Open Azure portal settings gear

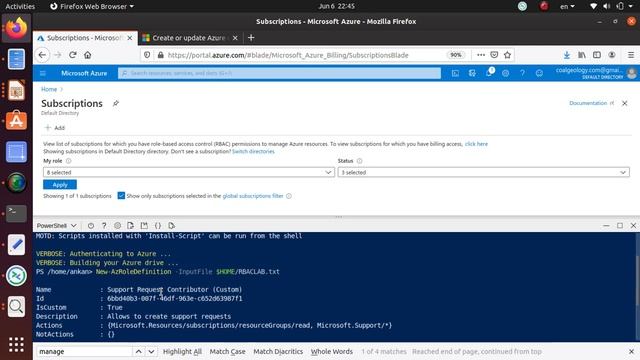(505, 73)
